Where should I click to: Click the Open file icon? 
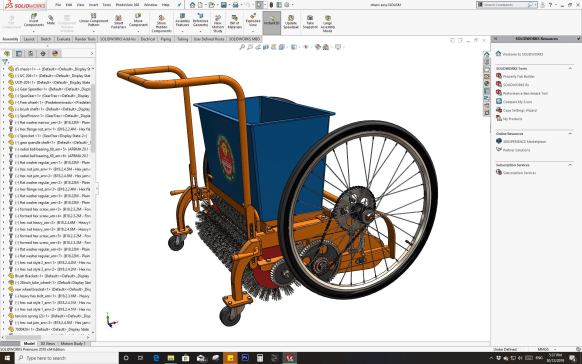pyautogui.click(x=212, y=5)
